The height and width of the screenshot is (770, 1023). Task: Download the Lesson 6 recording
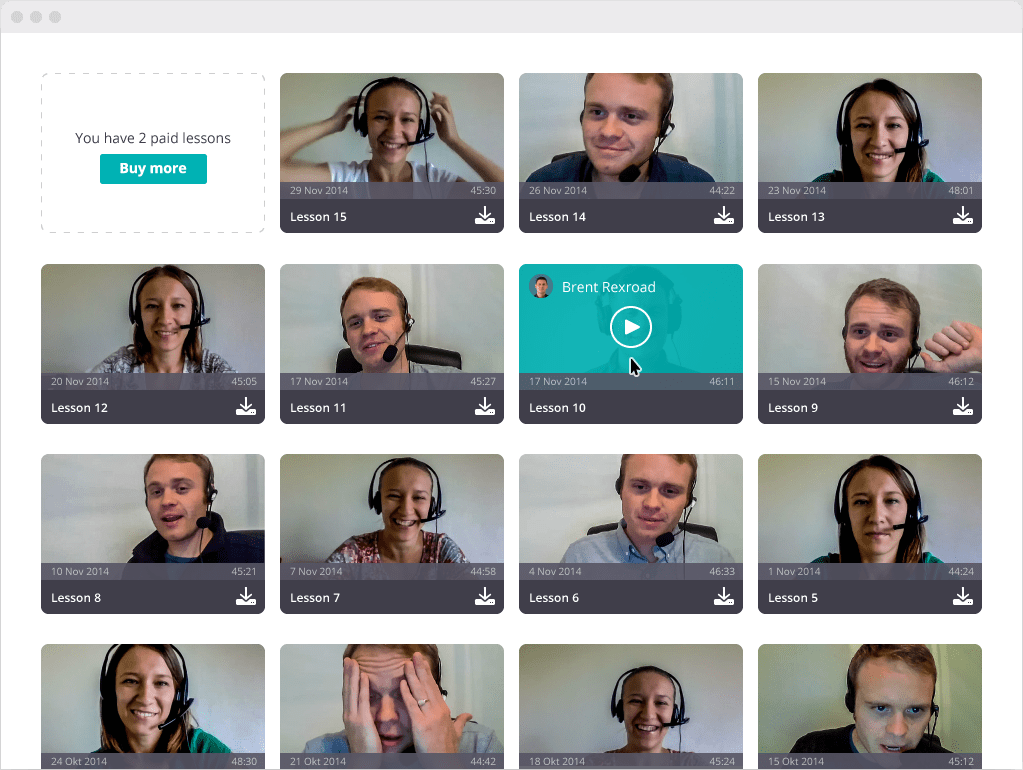724,597
